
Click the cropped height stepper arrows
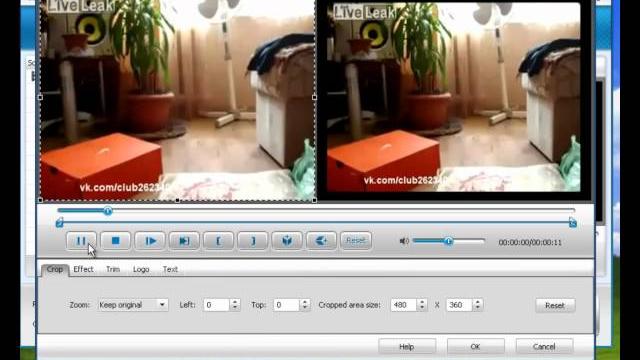478,305
